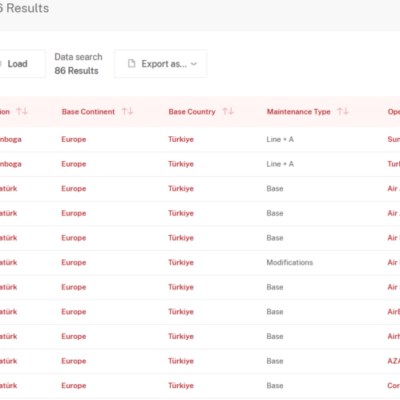Open the Türkiye link in first row
The width and height of the screenshot is (400, 400).
(181, 139)
